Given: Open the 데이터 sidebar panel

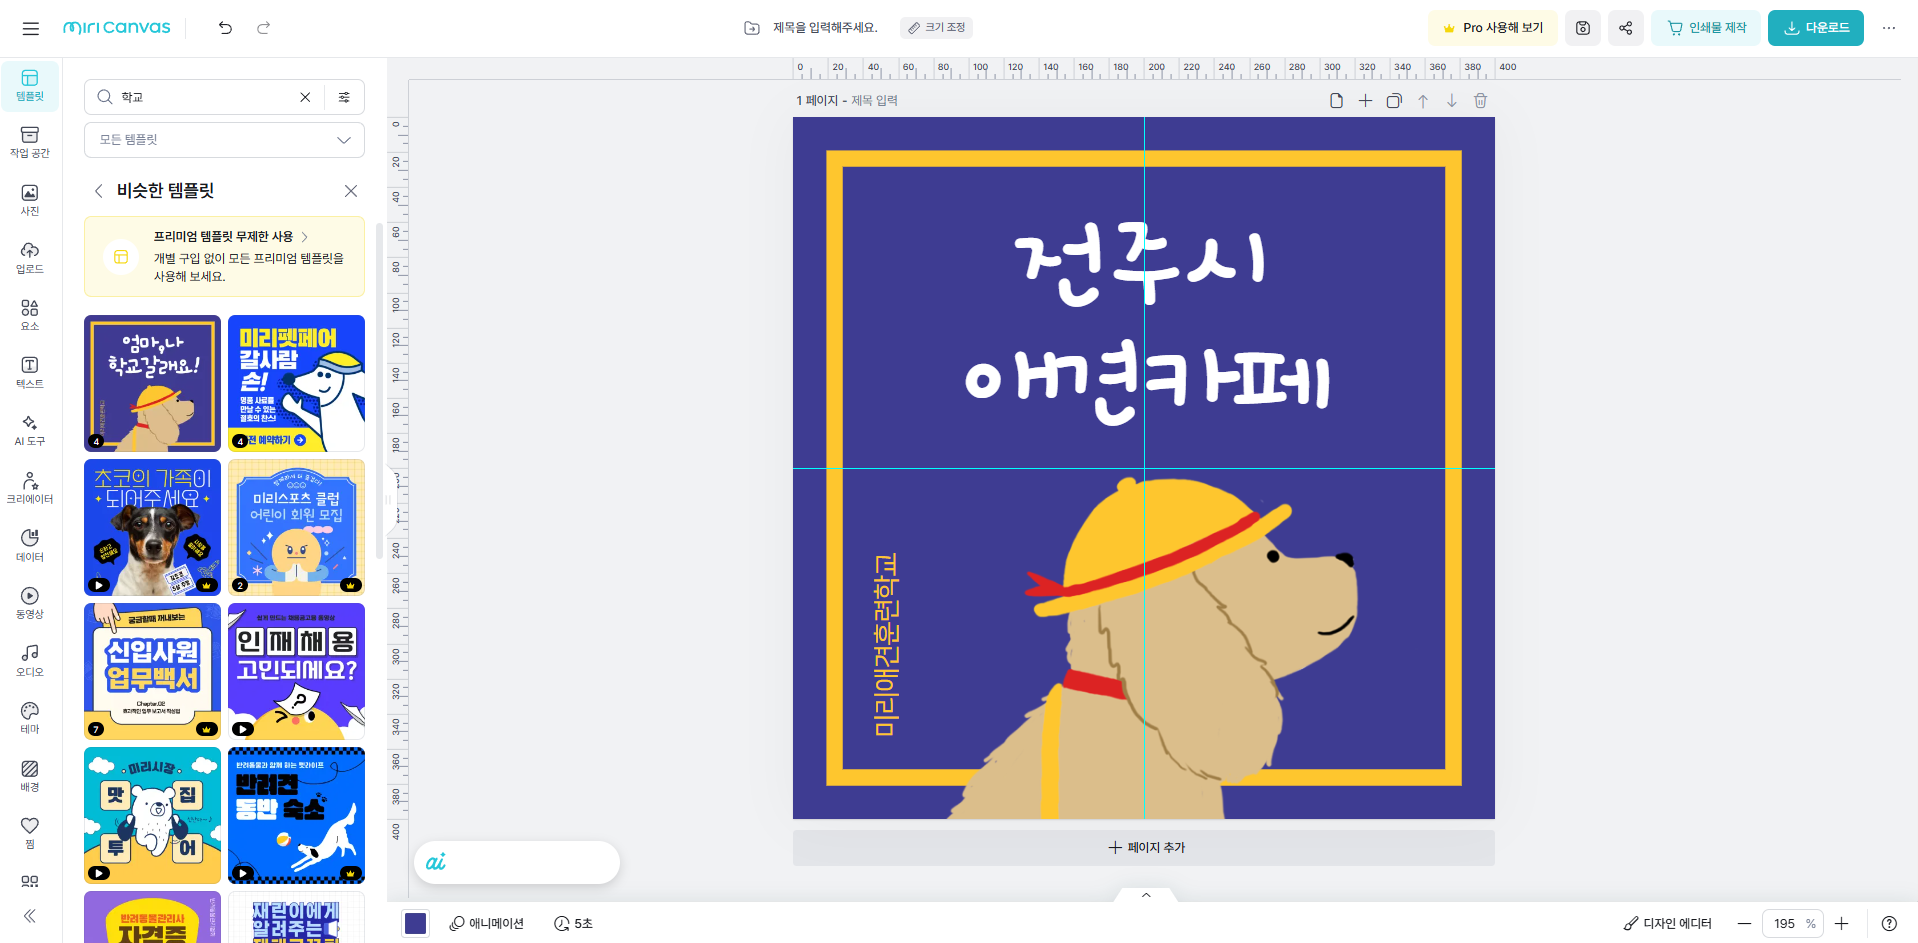Looking at the screenshot, I should coord(30,546).
